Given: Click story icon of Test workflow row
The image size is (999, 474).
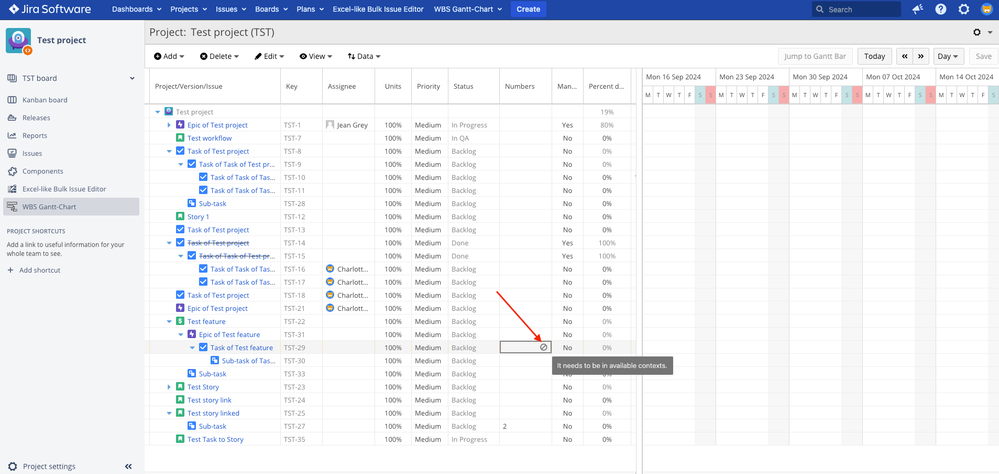Looking at the screenshot, I should pos(180,138).
